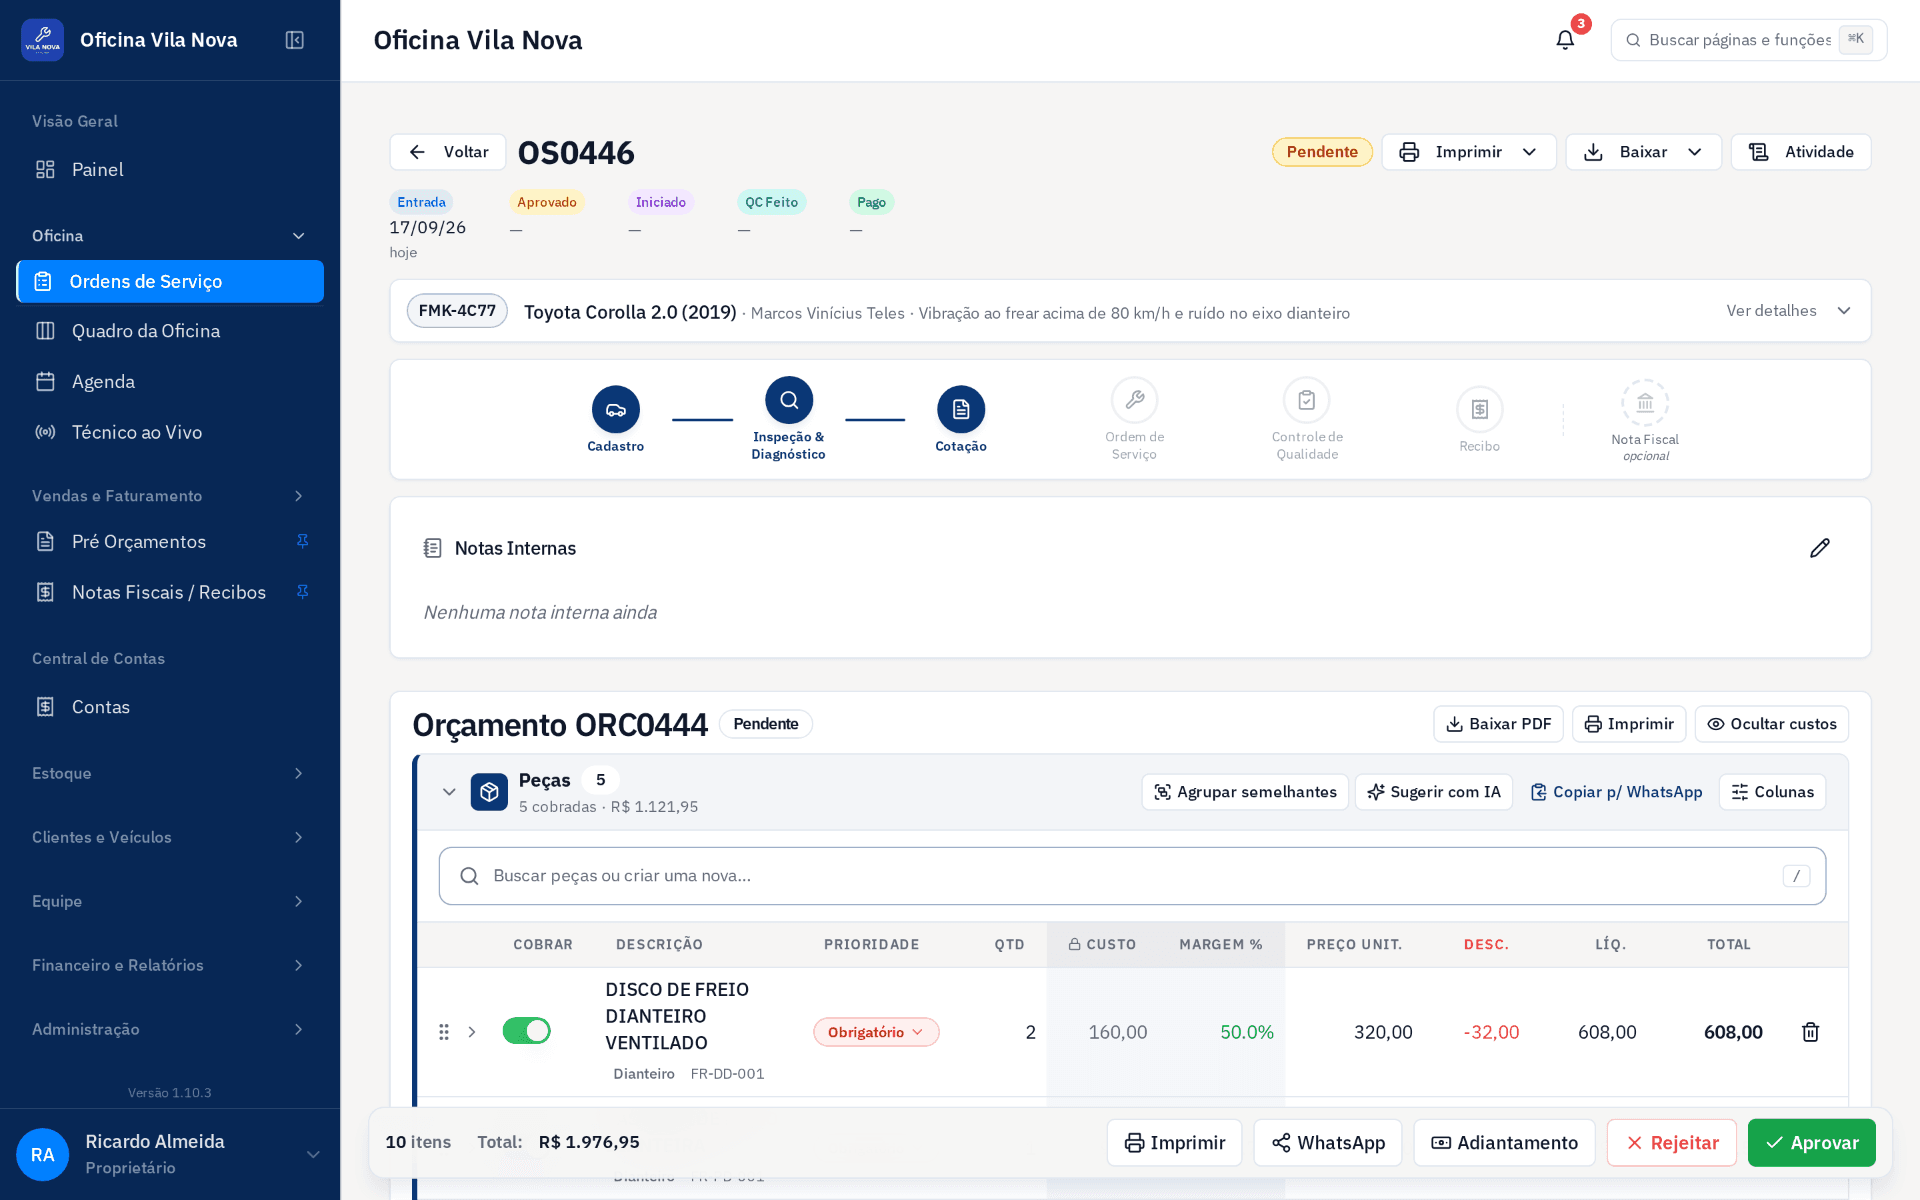1920x1200 pixels.
Task: Approve the quote with Aprovar
Action: pos(1811,1143)
